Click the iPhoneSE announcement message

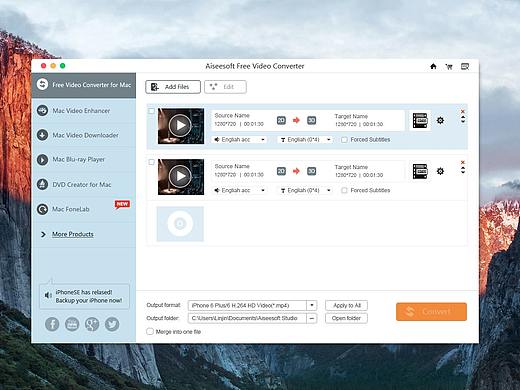pyautogui.click(x=89, y=296)
